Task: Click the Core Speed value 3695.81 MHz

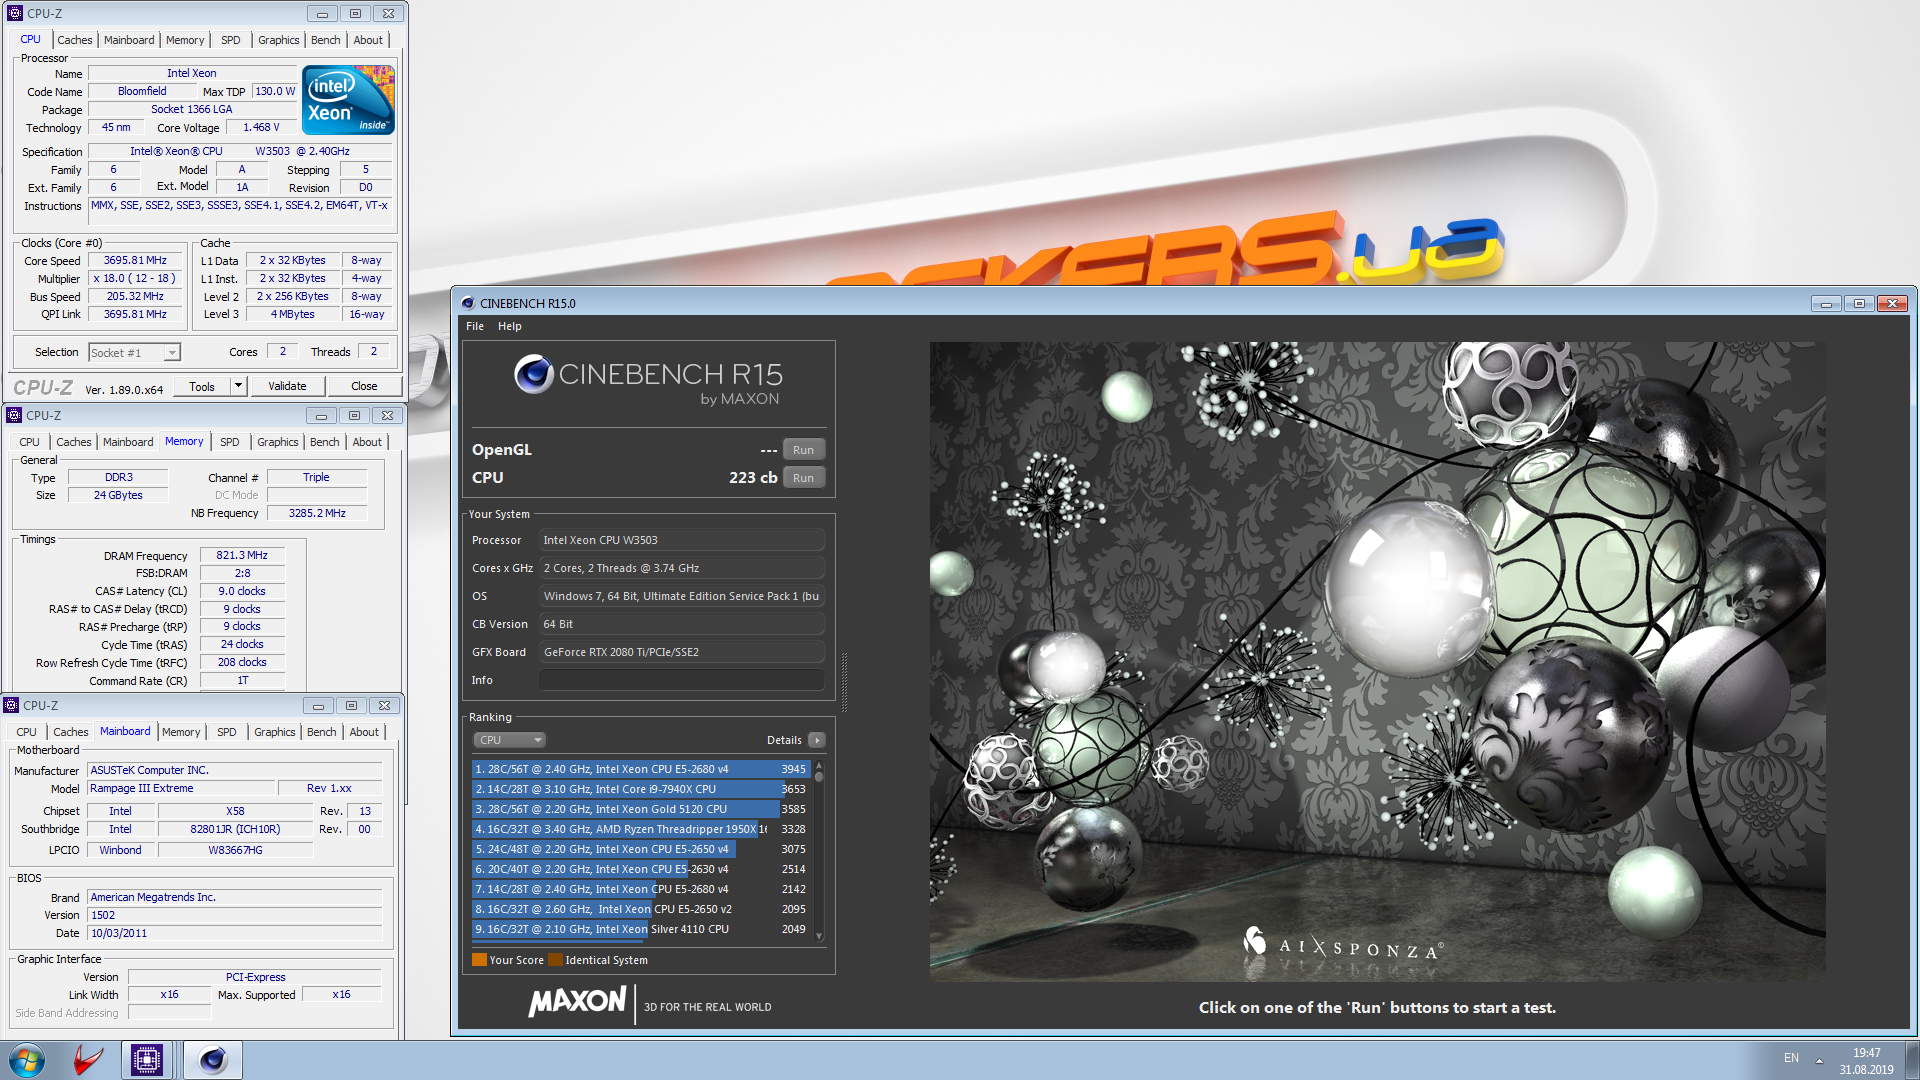Action: pos(135,260)
